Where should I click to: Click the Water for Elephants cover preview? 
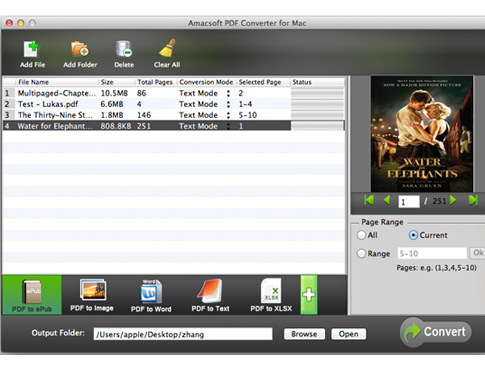(x=422, y=134)
